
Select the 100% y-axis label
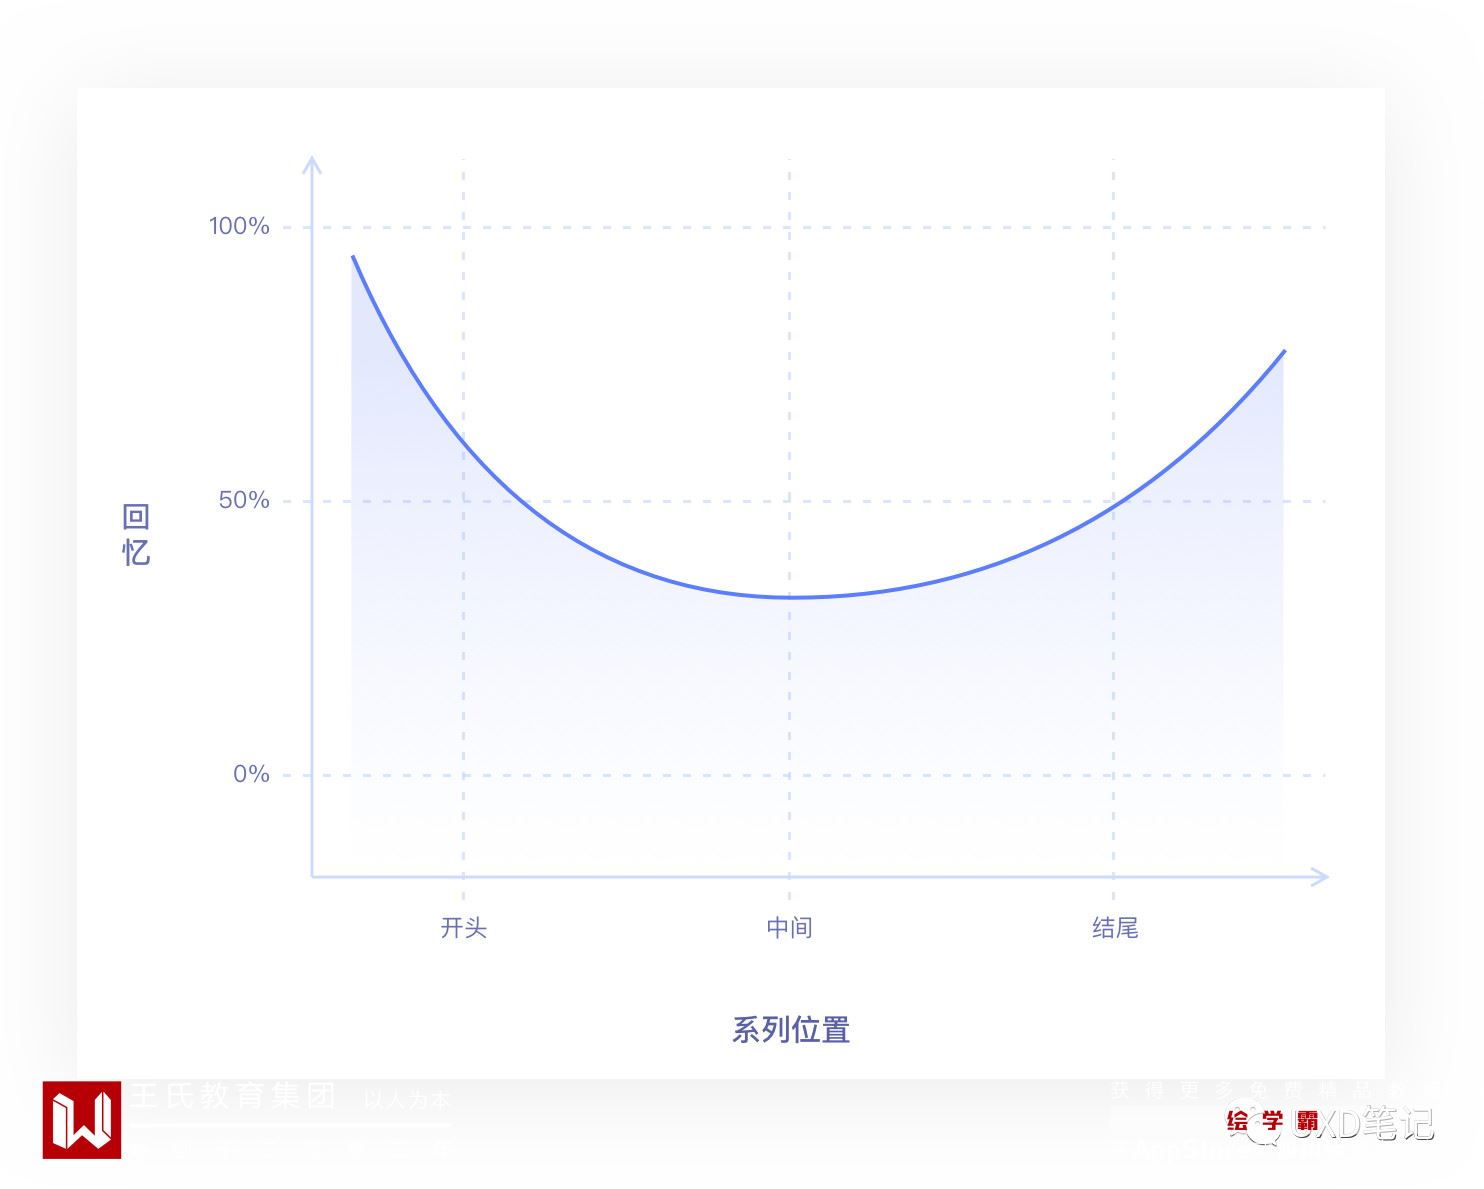coord(239,227)
